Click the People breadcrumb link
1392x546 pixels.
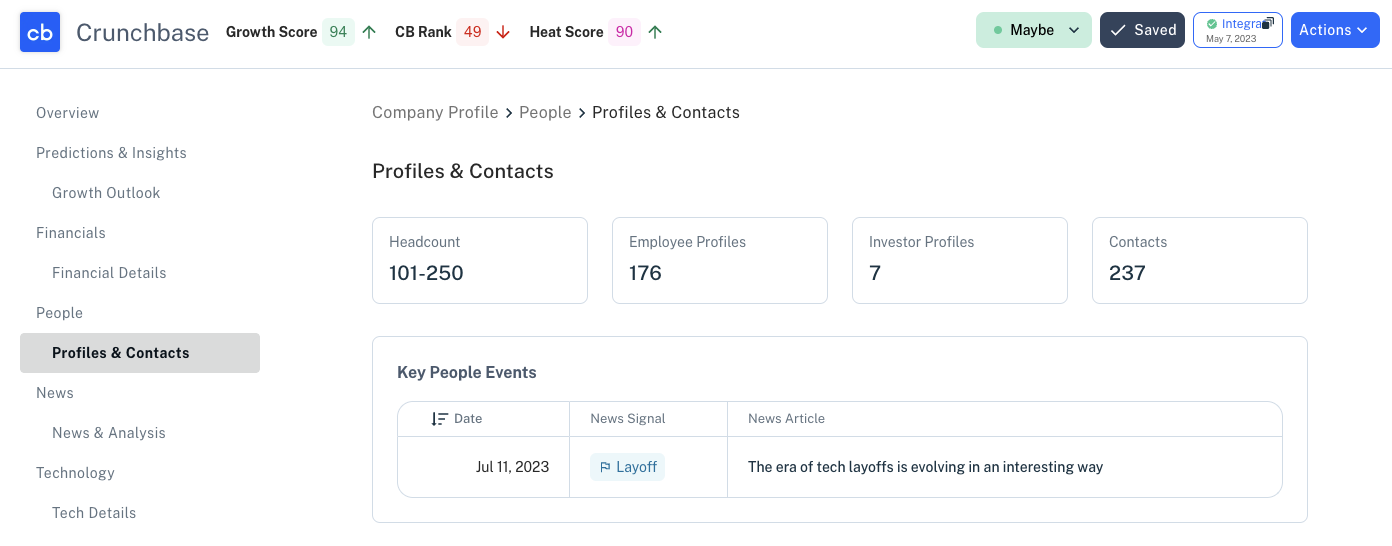coord(545,112)
